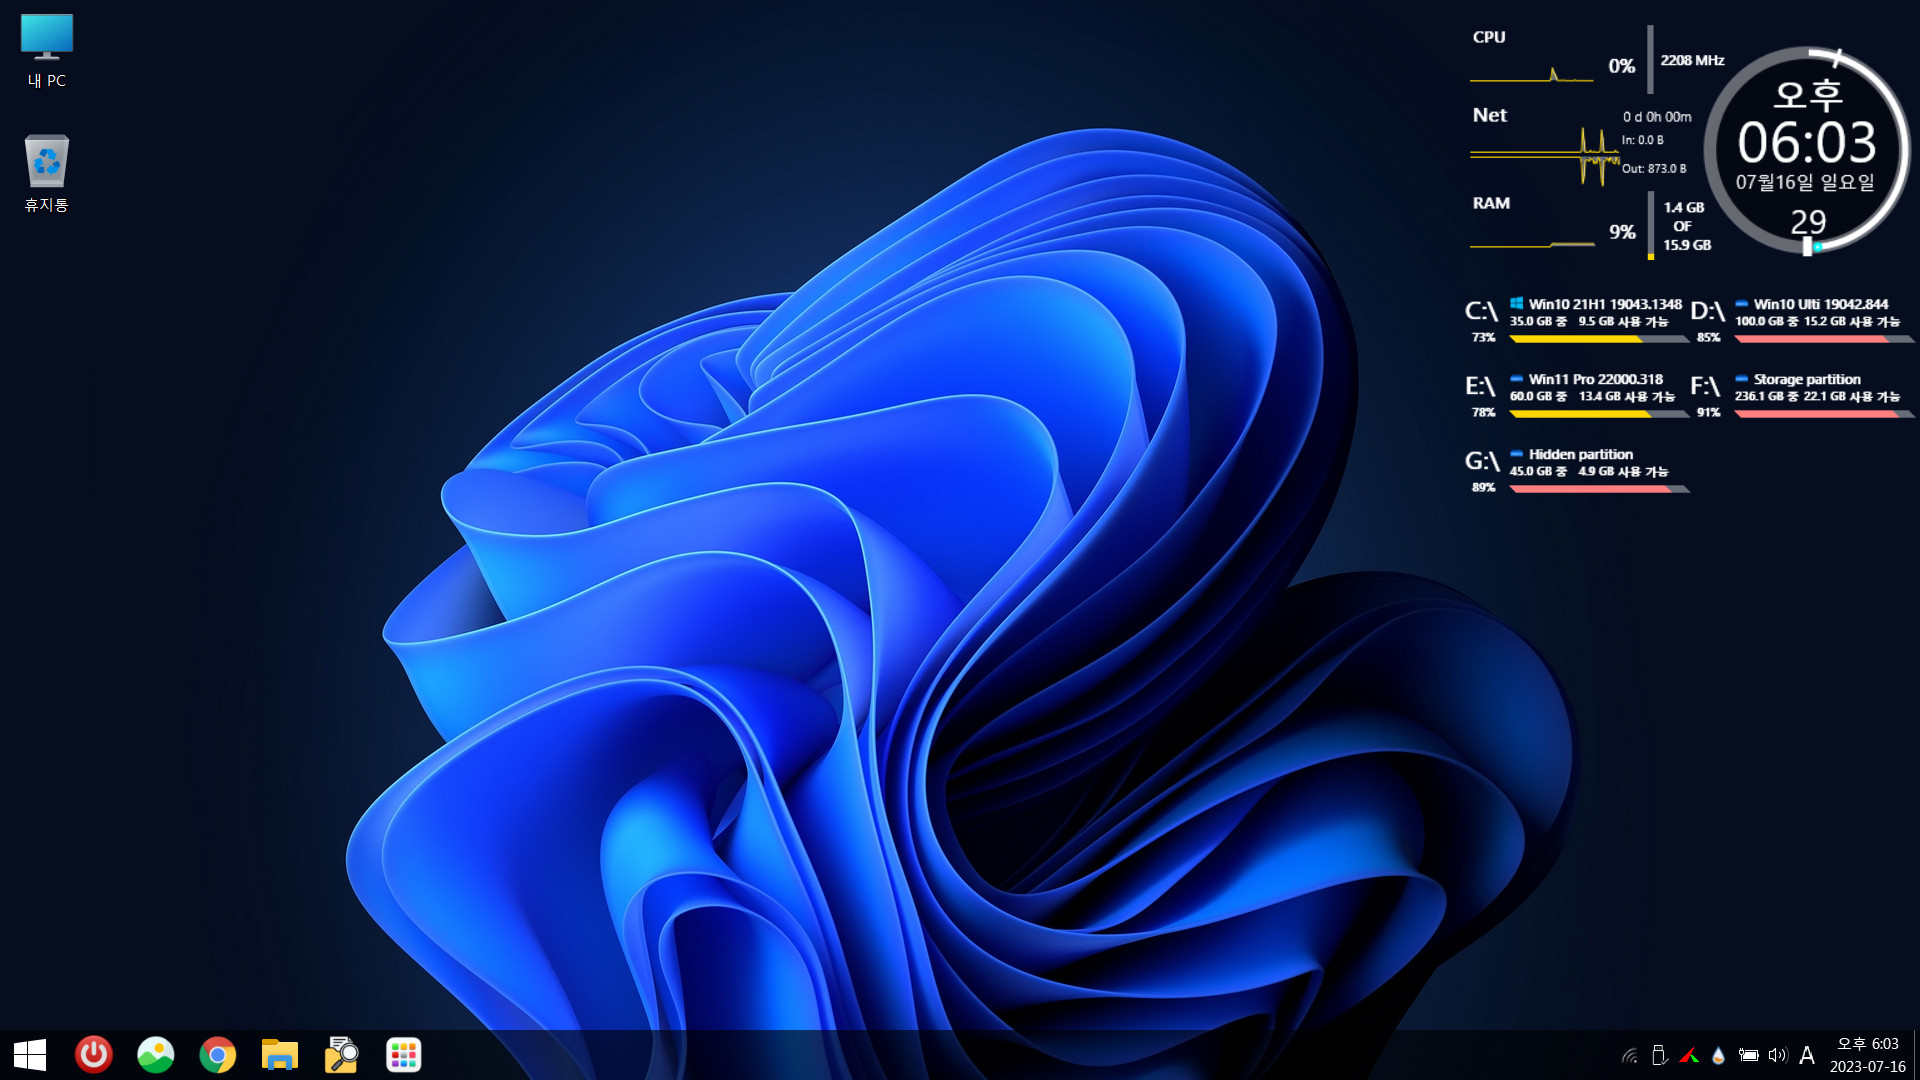The height and width of the screenshot is (1080, 1920).
Task: Click the '1.4 GB OF 15.9 GB' memory text
Action: (1686, 226)
